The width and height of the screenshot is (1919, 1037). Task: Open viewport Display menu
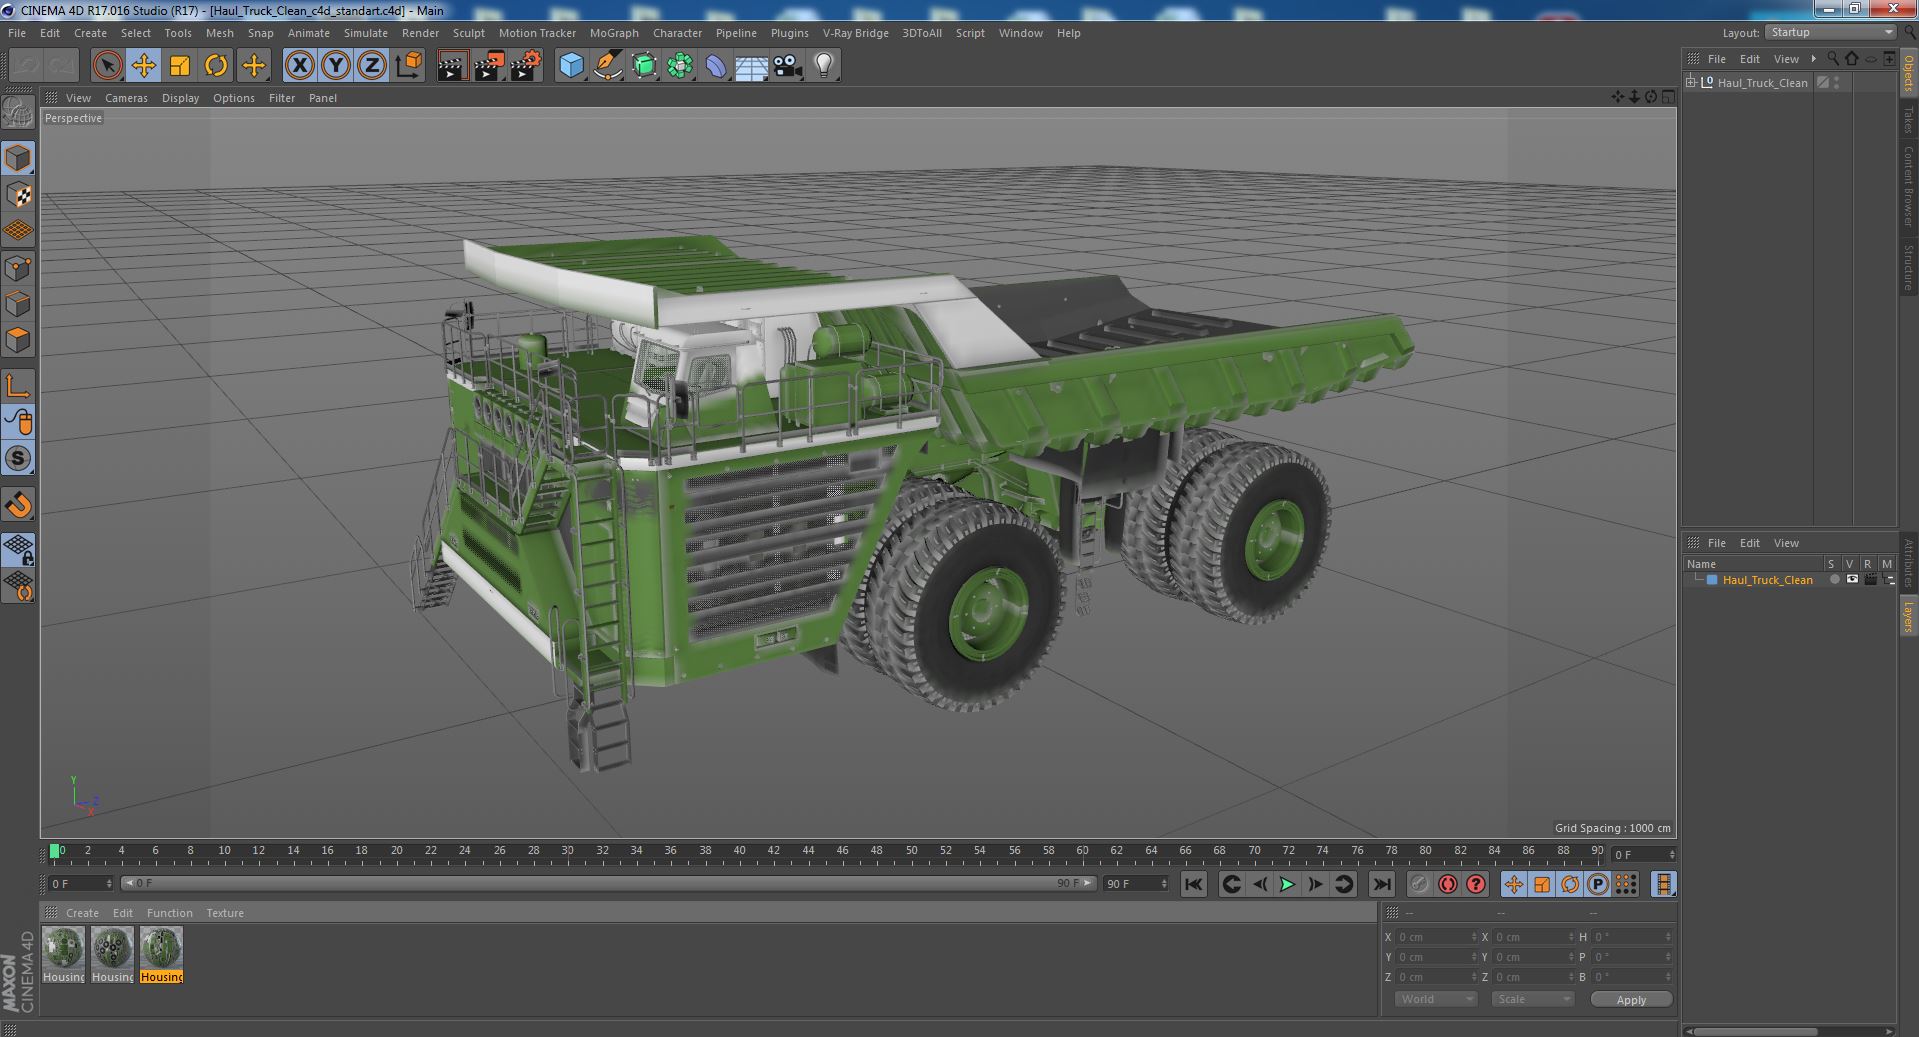pos(180,98)
